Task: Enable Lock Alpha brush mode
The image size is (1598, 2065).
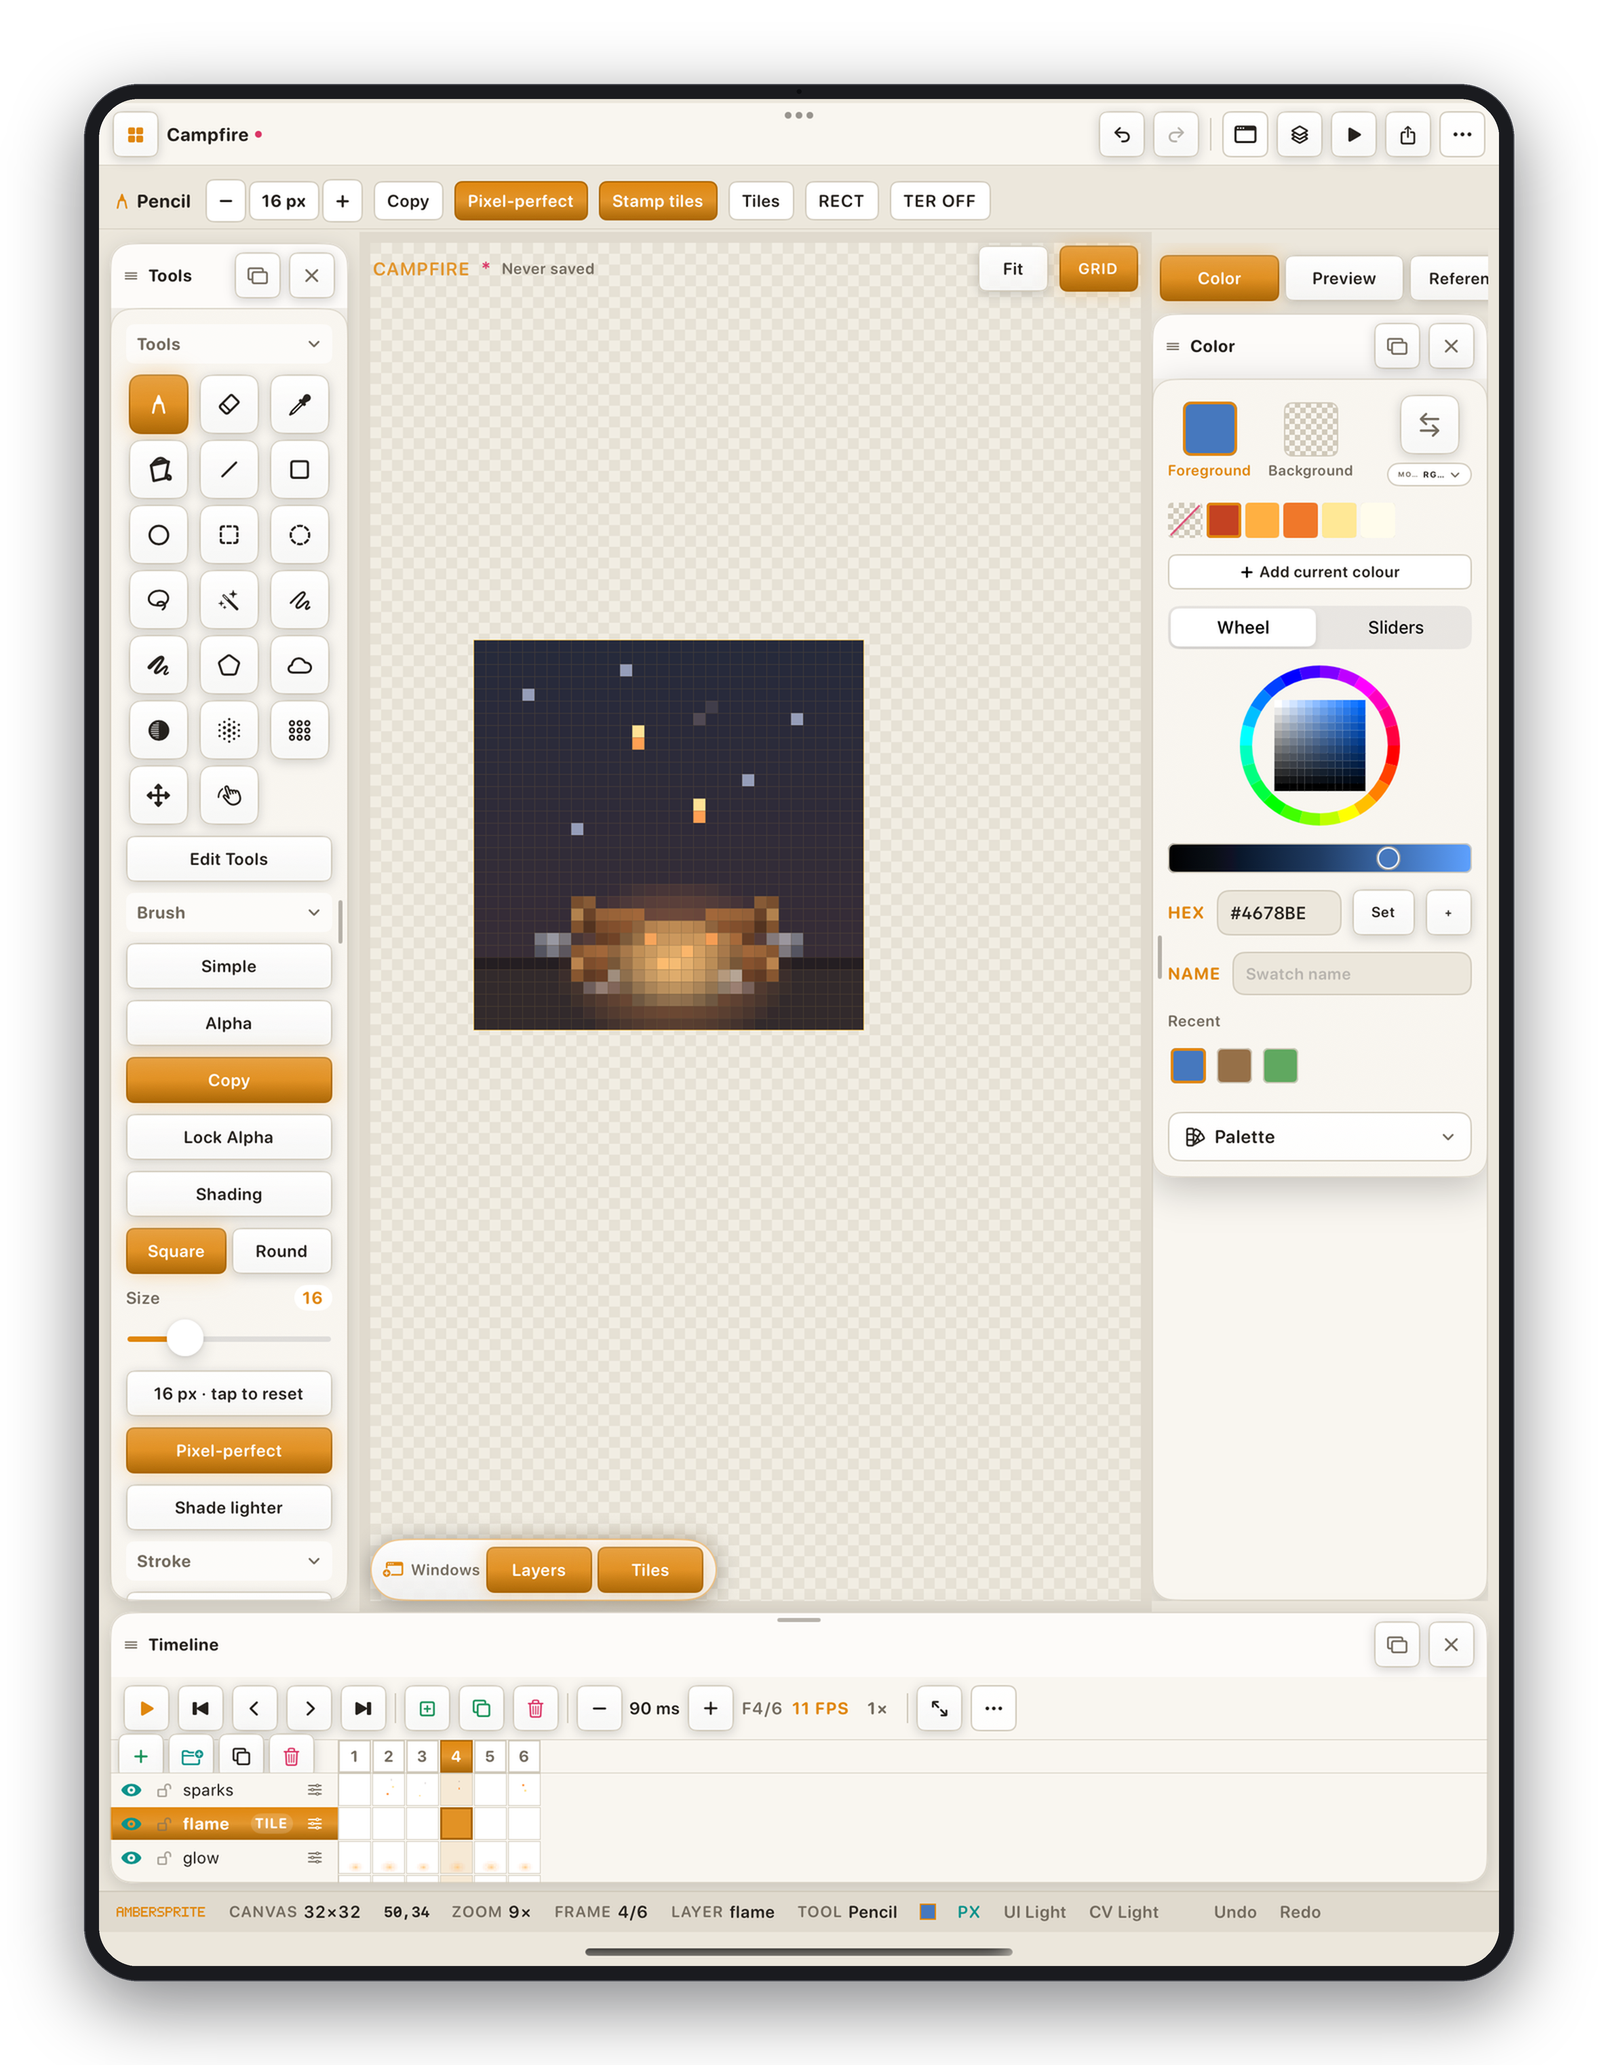Action: coord(228,1137)
